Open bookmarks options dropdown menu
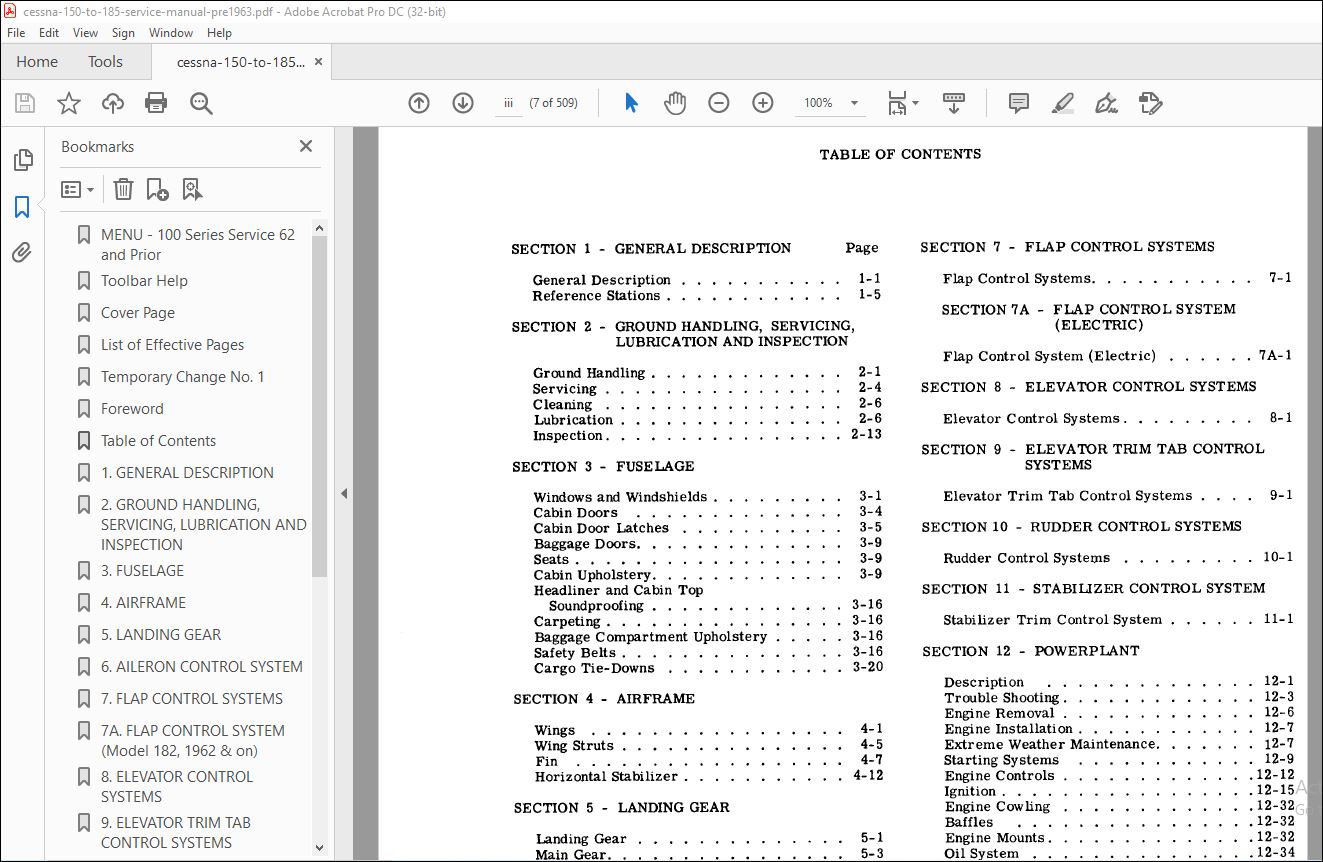The image size is (1323, 862). (x=78, y=189)
